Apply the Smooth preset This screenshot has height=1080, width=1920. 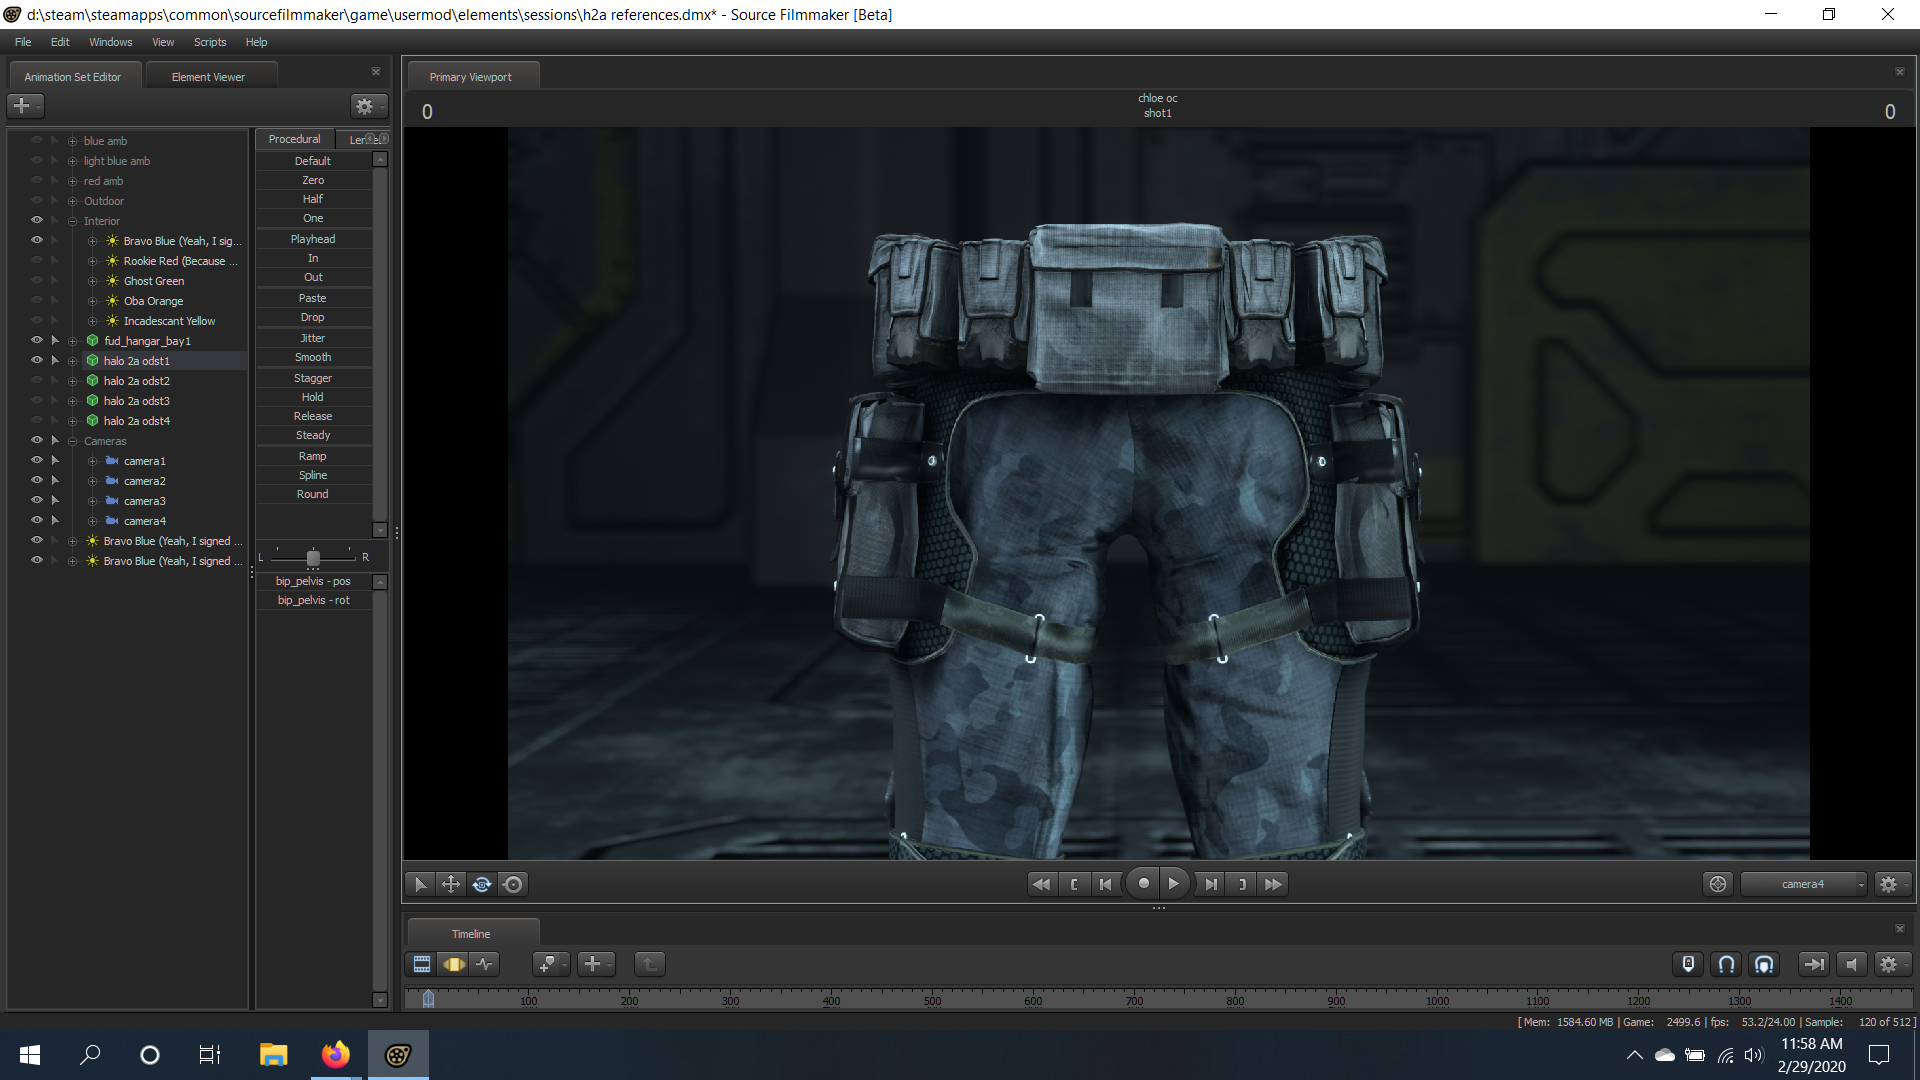coord(313,357)
